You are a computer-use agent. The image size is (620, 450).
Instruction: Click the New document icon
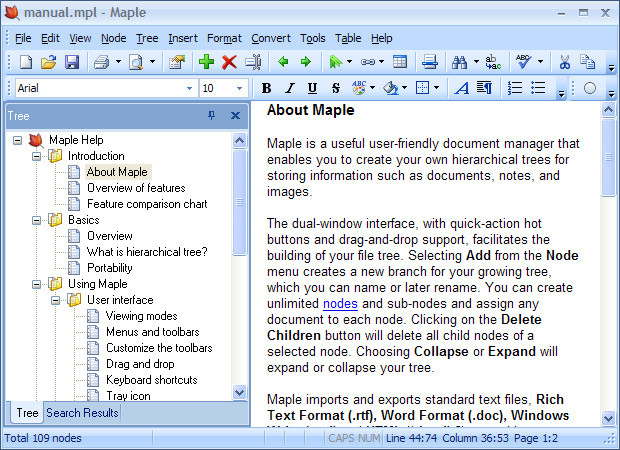[x=26, y=62]
